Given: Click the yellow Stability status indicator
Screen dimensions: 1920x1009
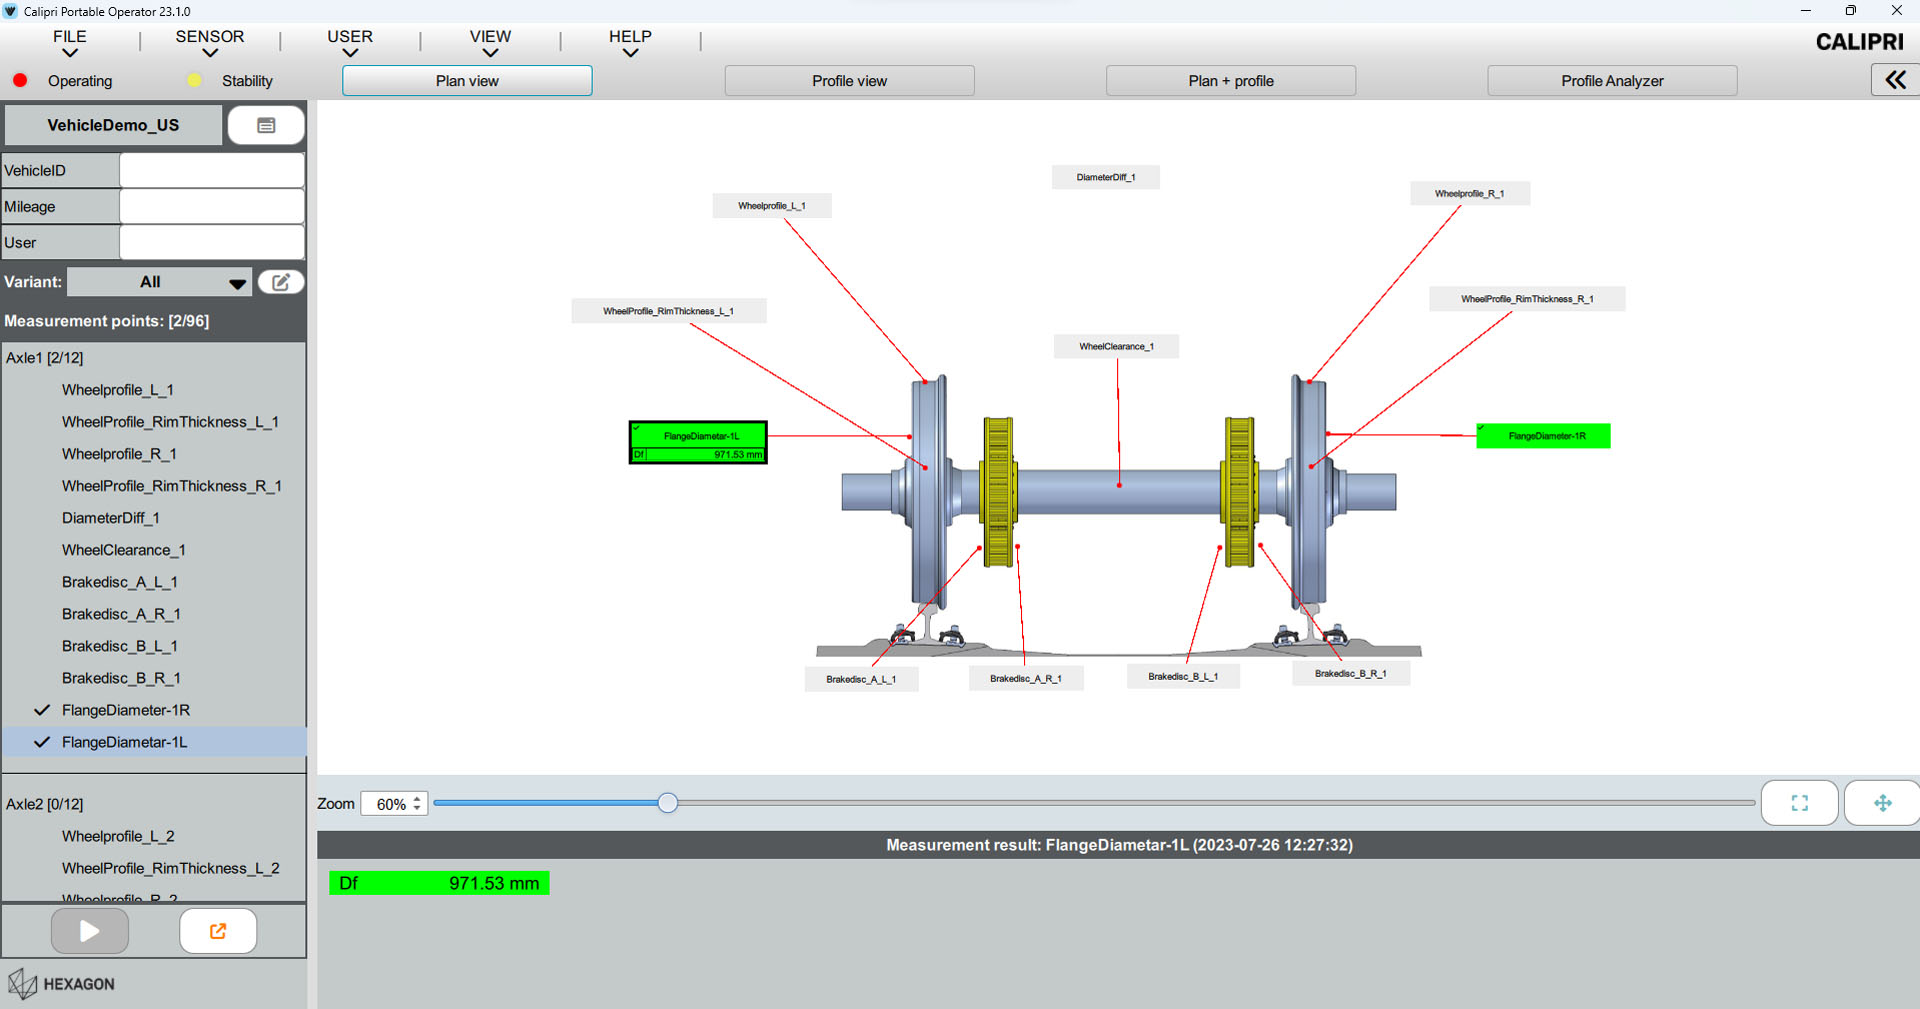Looking at the screenshot, I should point(194,80).
